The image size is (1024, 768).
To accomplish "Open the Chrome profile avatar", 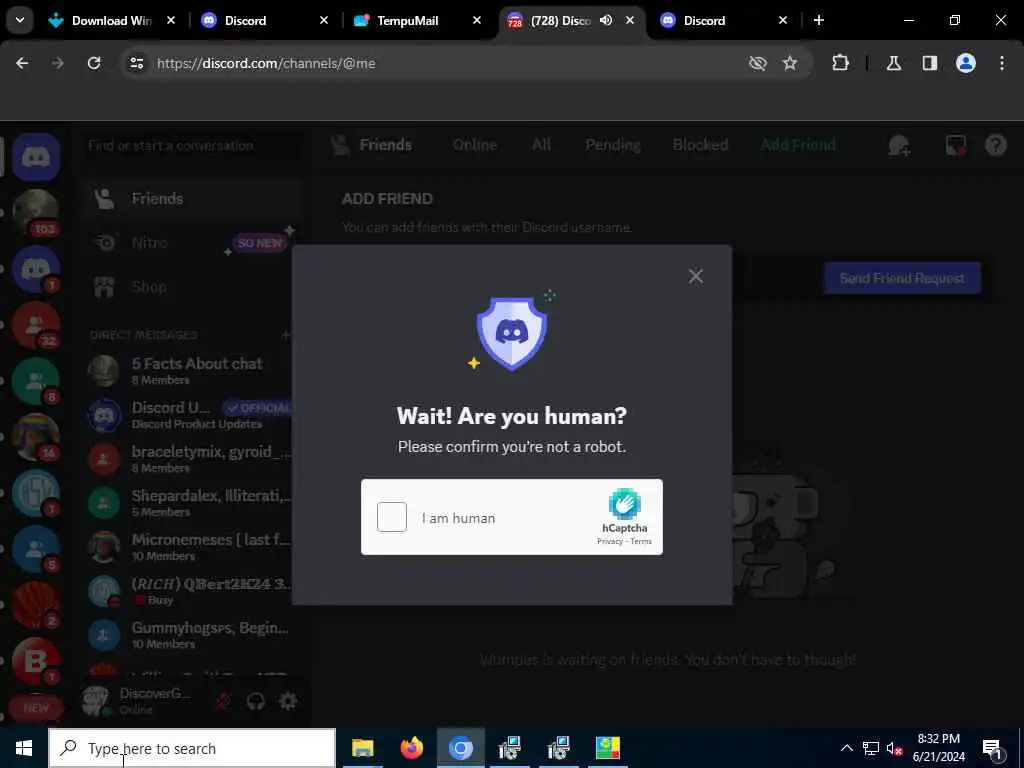I will (x=966, y=63).
